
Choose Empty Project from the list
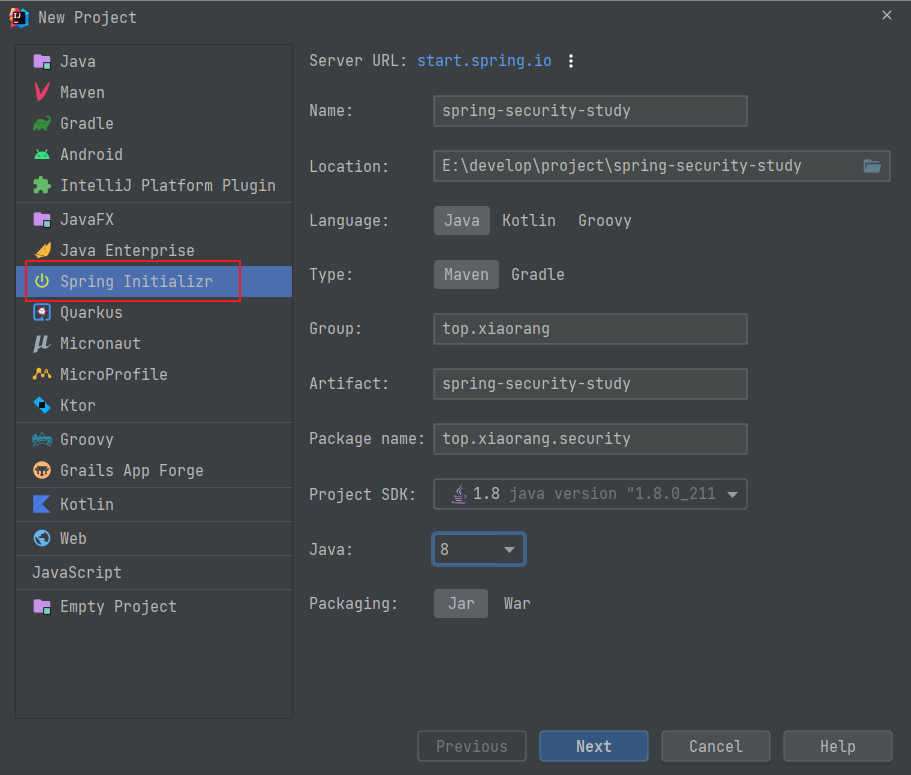[117, 606]
